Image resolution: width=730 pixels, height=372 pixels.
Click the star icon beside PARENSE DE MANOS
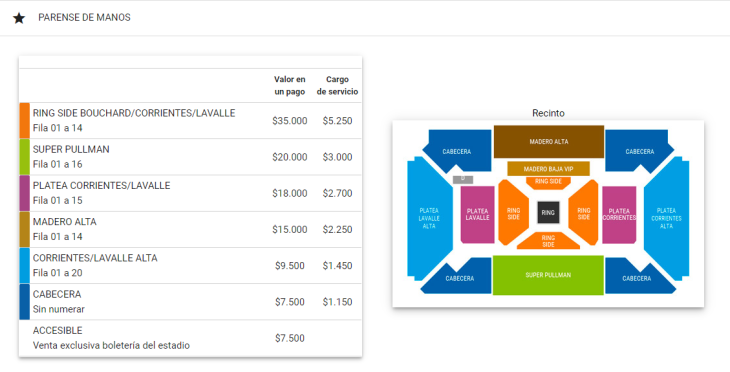19,18
